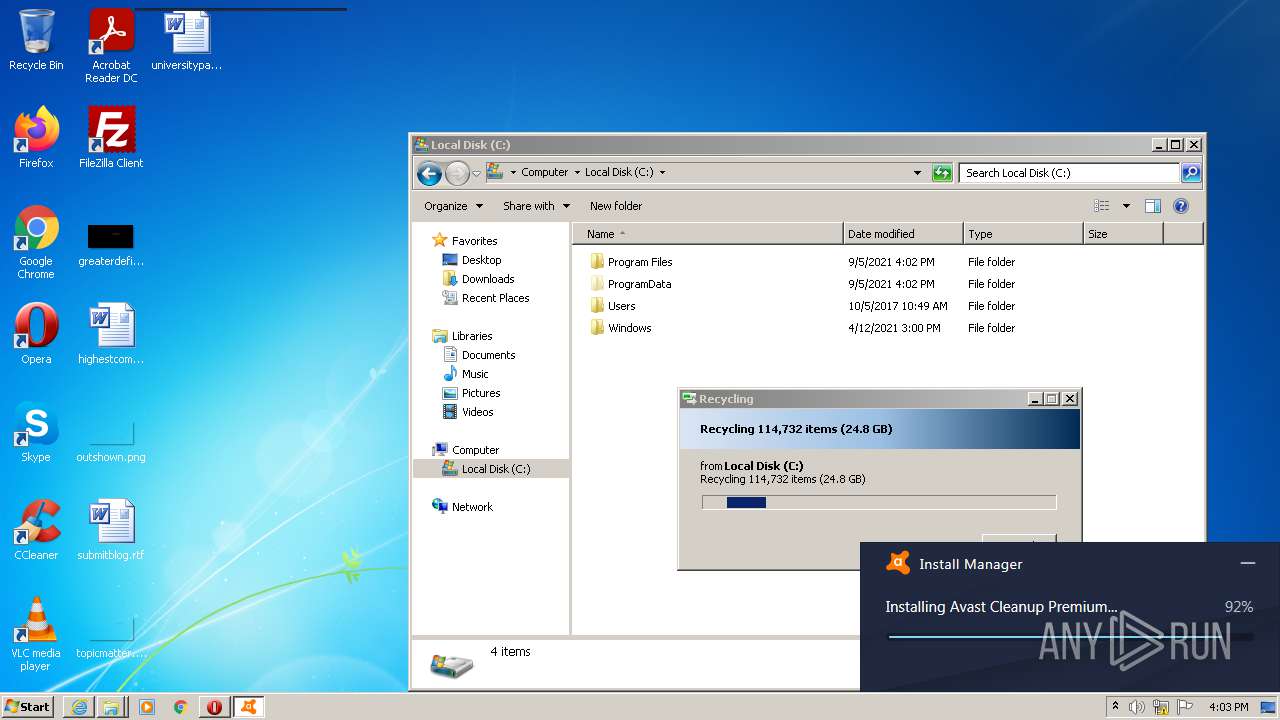Select the Google Chrome desktop shortcut

(36, 243)
